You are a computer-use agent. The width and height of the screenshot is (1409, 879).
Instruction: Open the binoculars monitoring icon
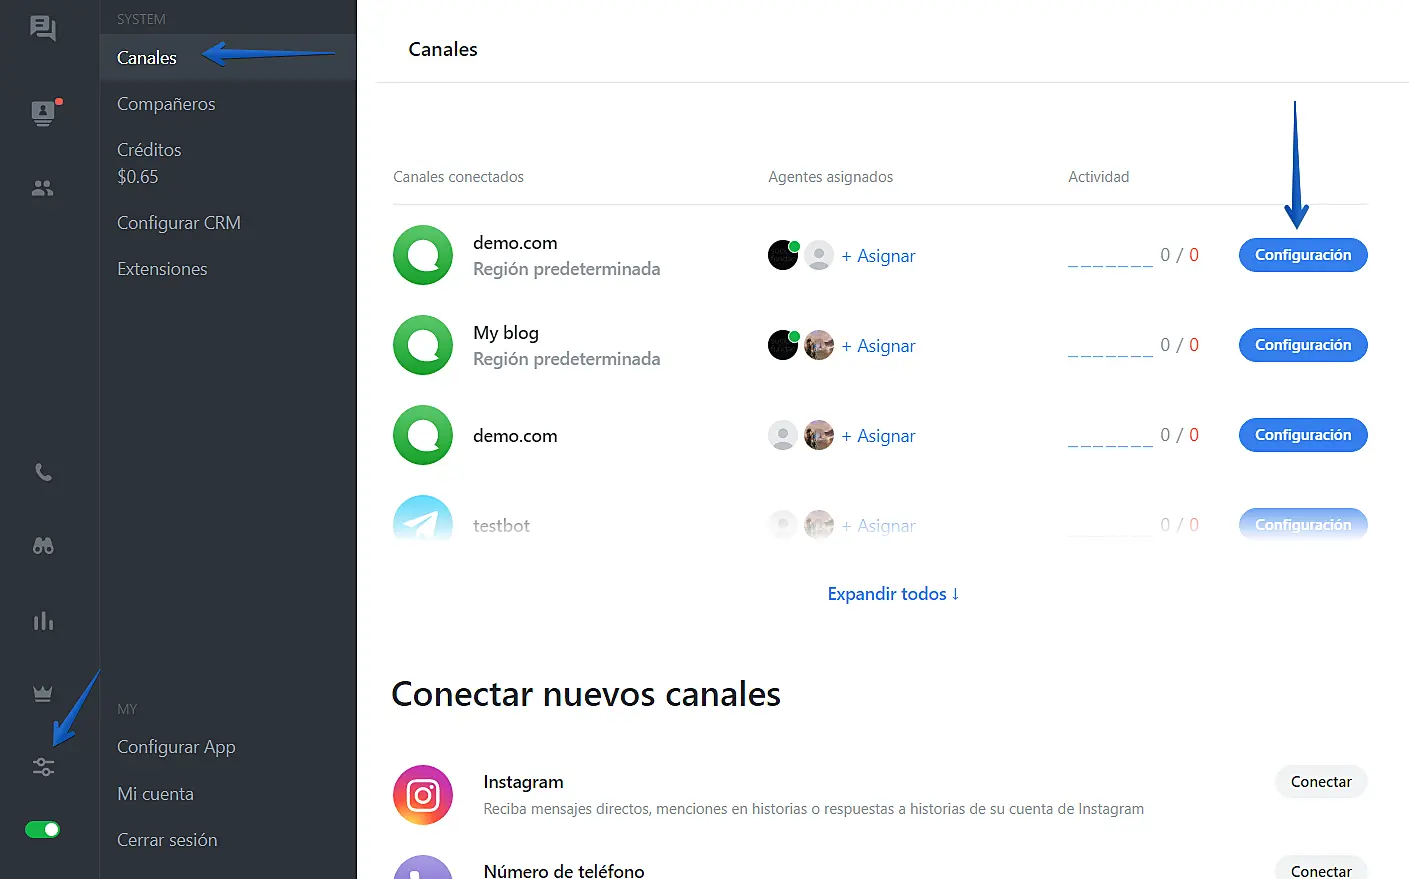[43, 546]
